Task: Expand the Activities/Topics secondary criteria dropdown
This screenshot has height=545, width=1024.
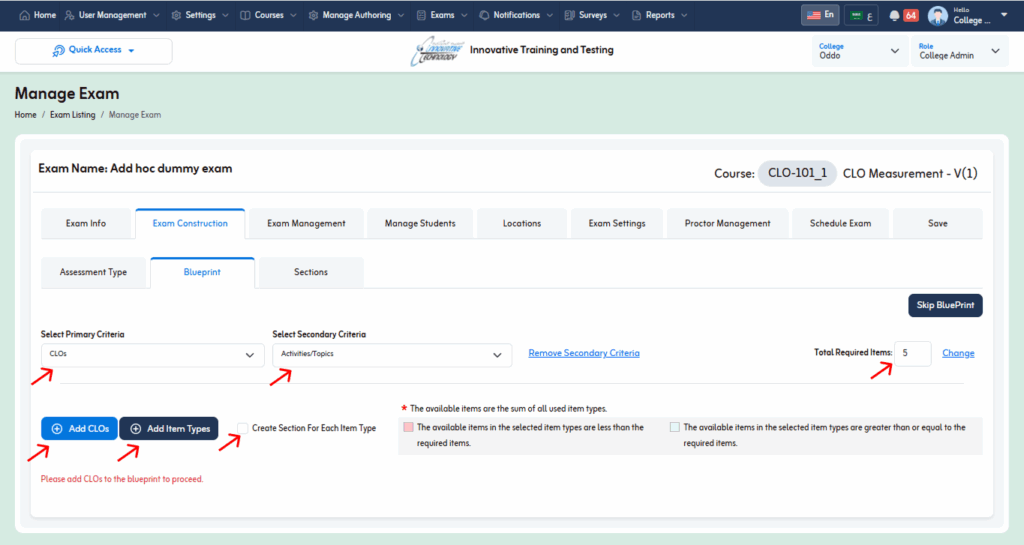Action: tap(391, 354)
